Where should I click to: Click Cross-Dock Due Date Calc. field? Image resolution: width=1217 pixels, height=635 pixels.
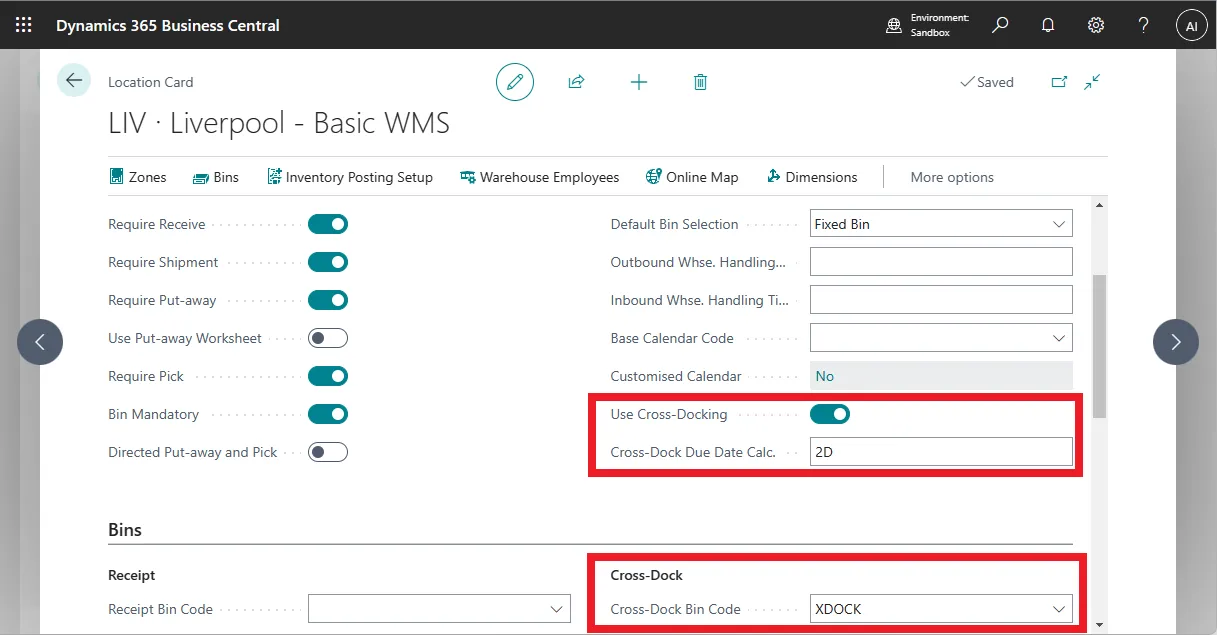pos(941,452)
